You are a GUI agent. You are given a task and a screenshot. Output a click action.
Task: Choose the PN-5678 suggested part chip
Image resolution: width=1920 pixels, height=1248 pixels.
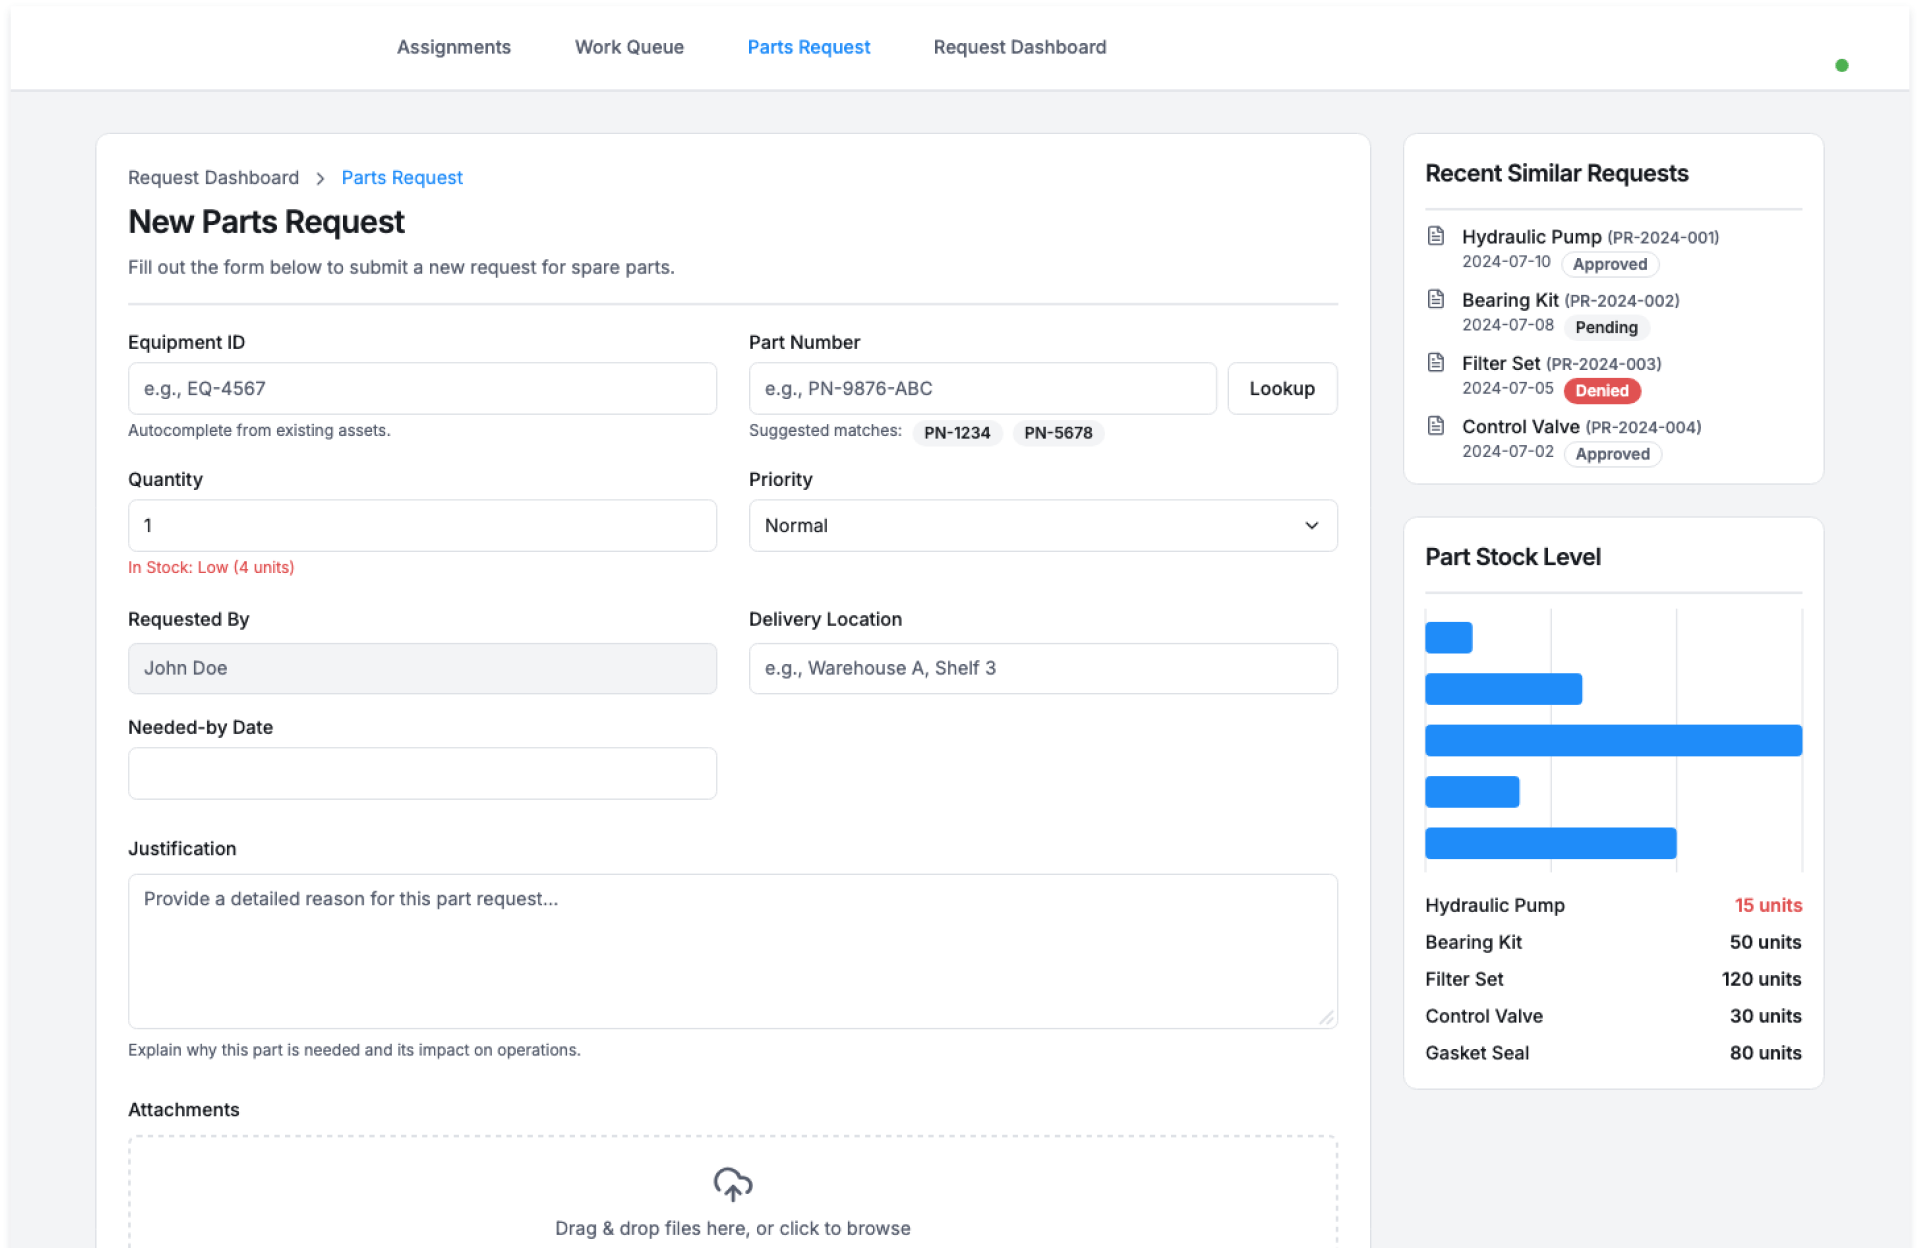point(1057,433)
